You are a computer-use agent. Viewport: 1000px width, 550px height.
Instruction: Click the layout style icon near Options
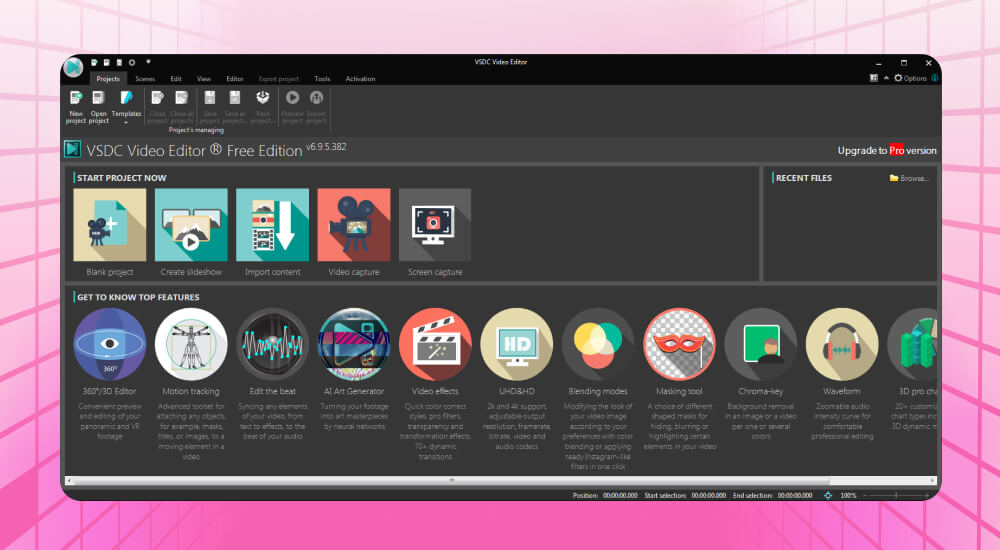(874, 78)
